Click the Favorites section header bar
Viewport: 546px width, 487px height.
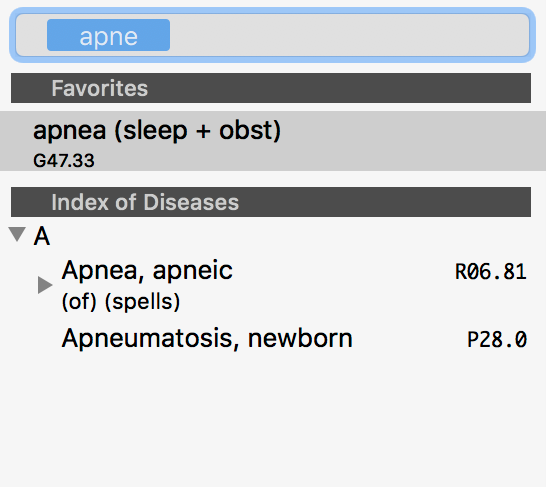[x=271, y=88]
